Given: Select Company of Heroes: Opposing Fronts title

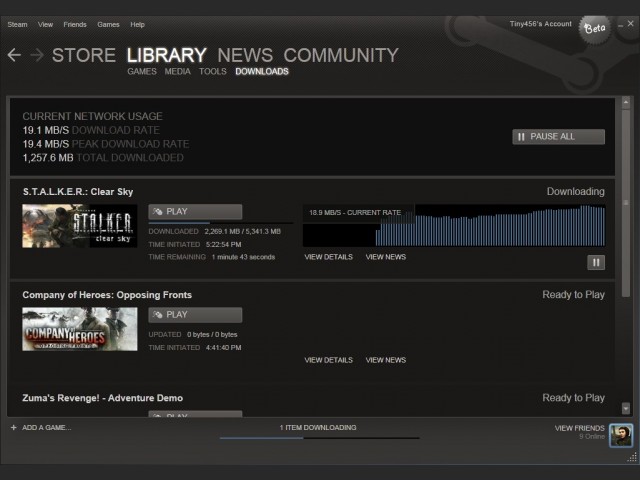Looking at the screenshot, I should coord(107,295).
